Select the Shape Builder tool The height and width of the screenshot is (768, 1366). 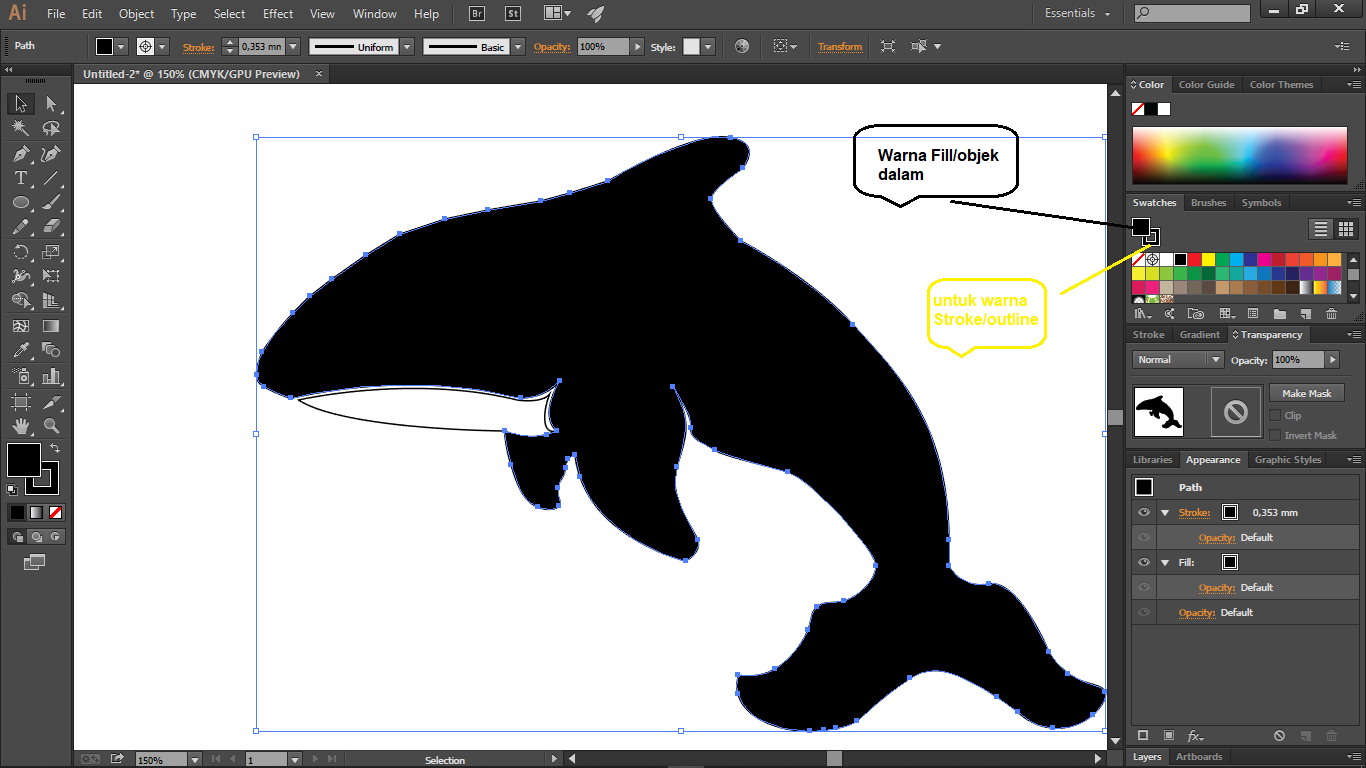(x=20, y=301)
